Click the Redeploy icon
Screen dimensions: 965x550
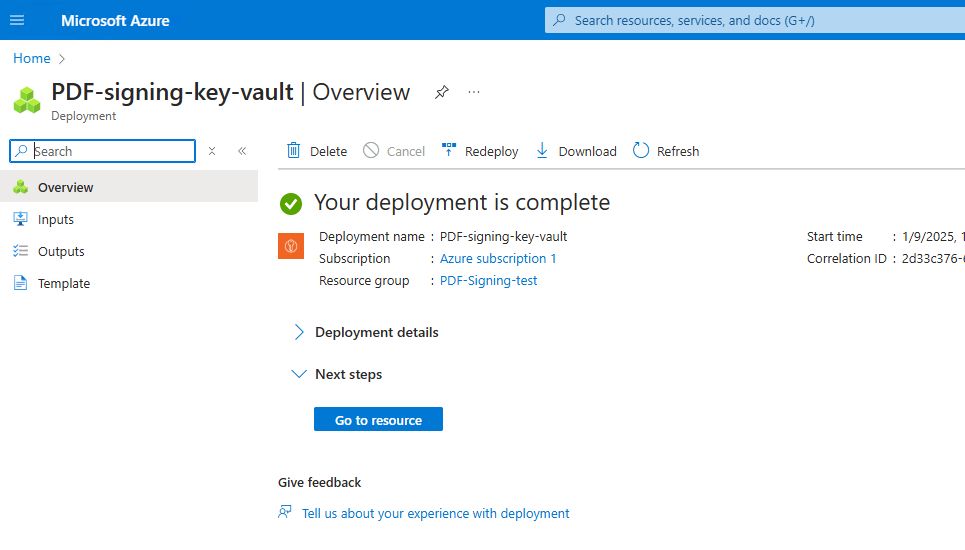pos(449,149)
